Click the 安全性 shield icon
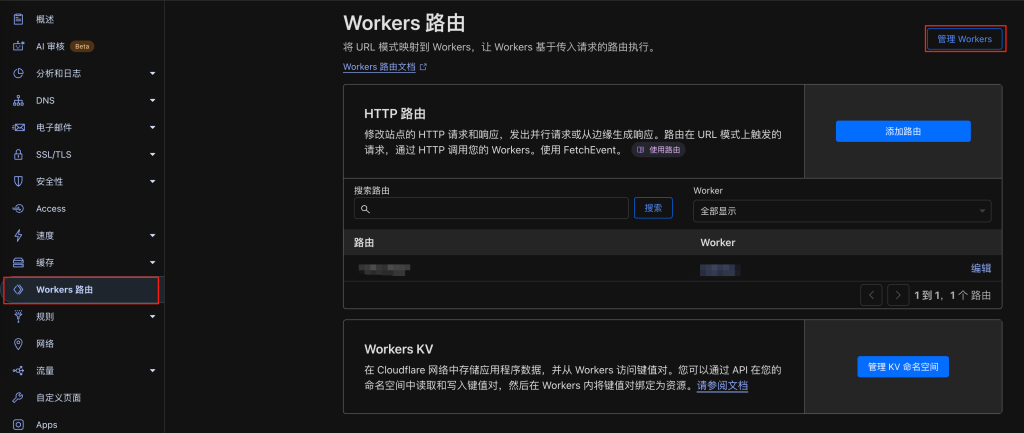The image size is (1024, 433). 18,182
